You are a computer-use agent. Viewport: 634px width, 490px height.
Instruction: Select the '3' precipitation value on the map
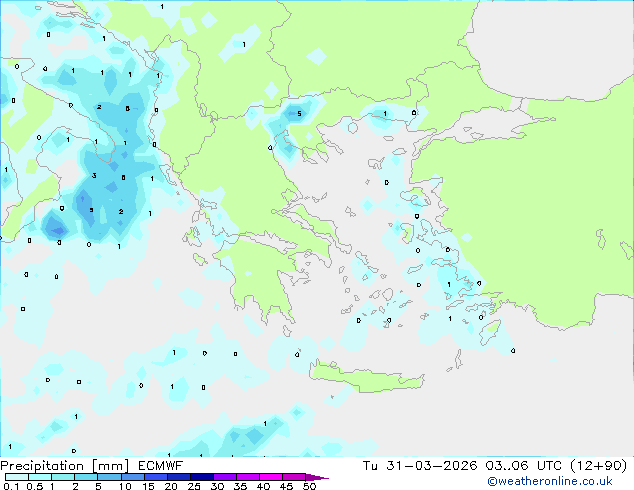94,175
